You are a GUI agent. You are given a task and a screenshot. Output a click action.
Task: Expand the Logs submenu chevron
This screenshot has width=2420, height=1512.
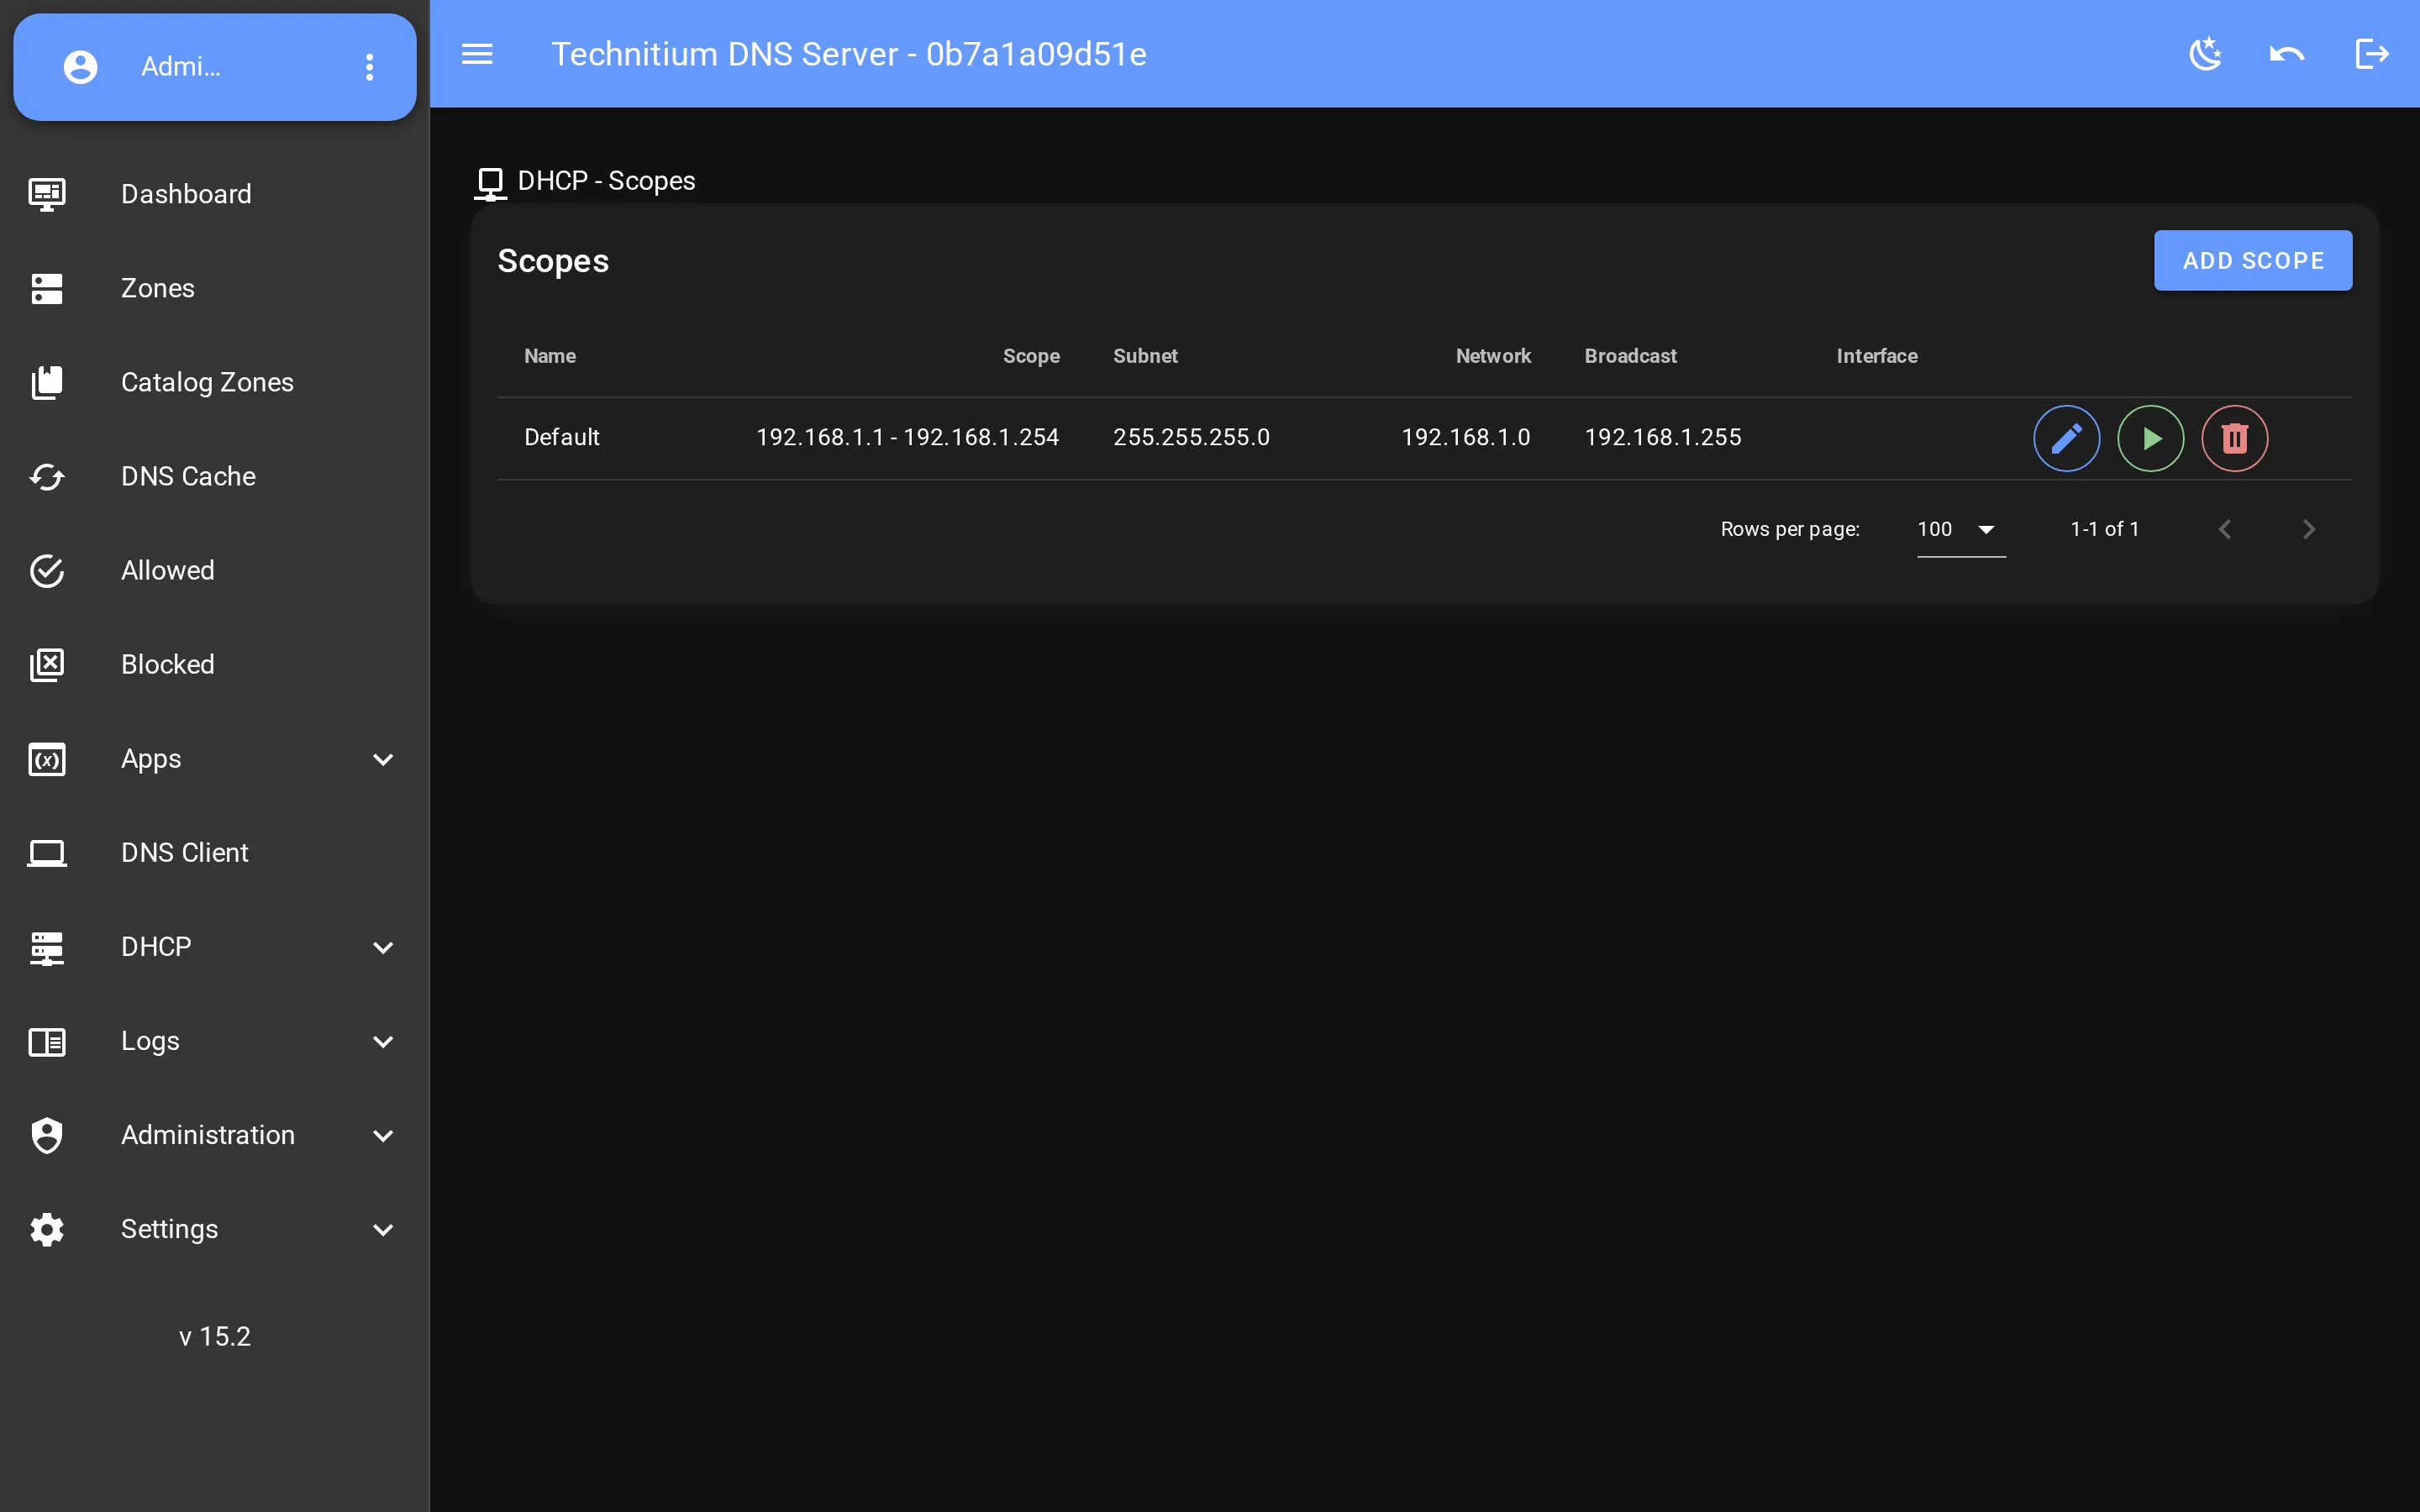[383, 1041]
